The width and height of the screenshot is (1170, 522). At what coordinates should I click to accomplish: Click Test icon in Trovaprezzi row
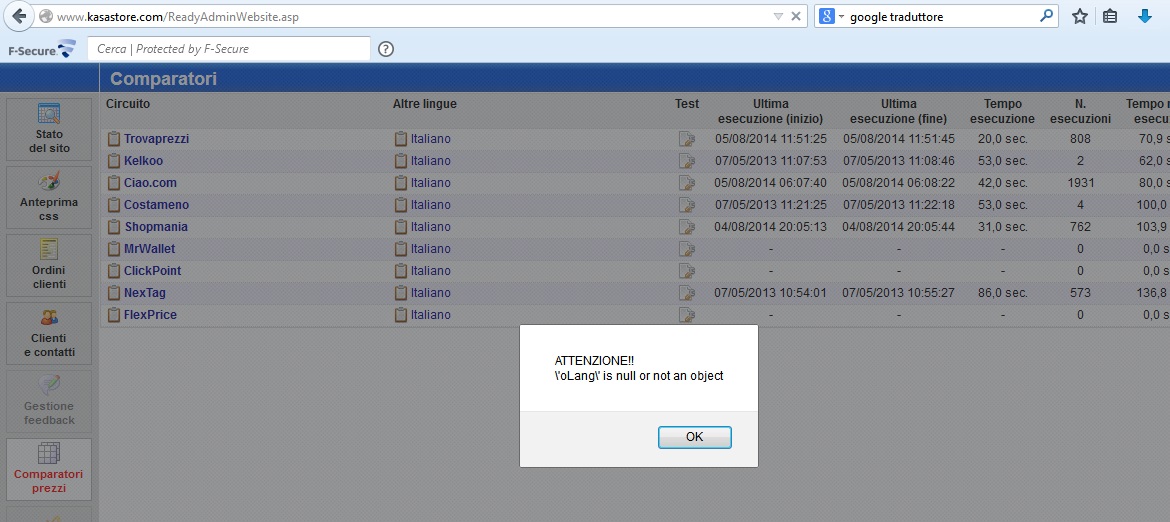(x=686, y=139)
